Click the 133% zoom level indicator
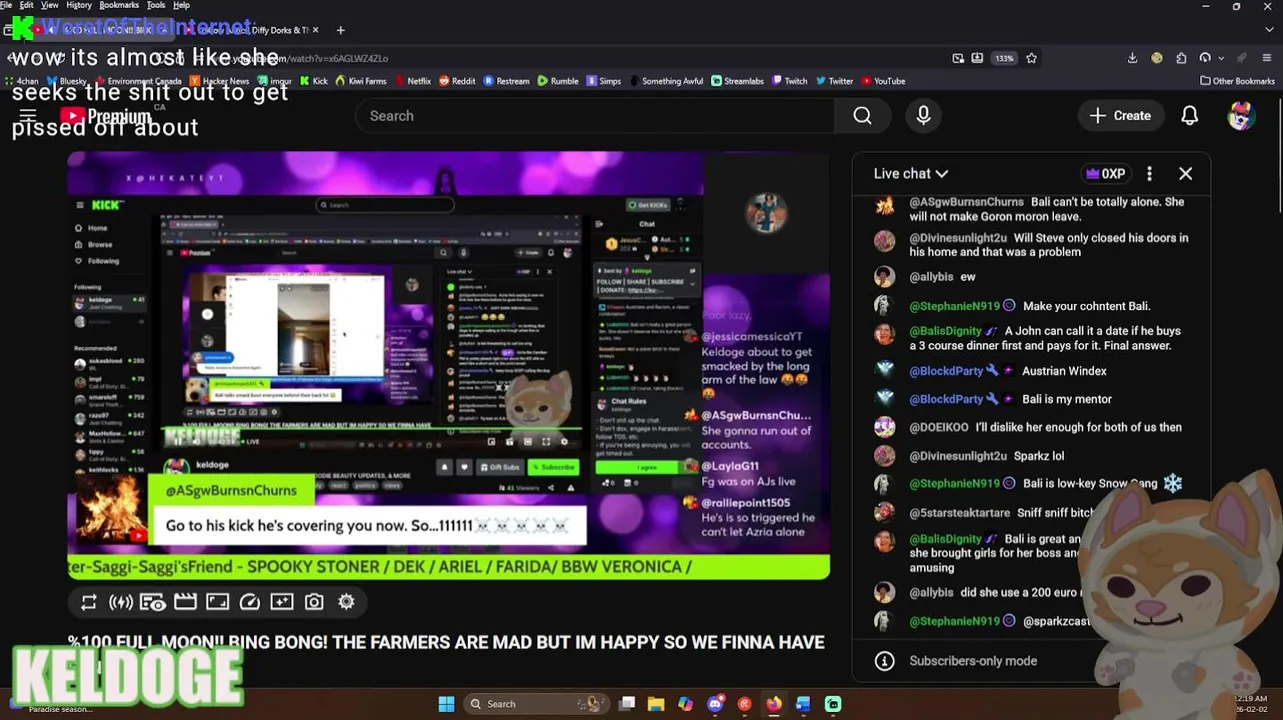This screenshot has height=720, width=1283. tap(1004, 58)
